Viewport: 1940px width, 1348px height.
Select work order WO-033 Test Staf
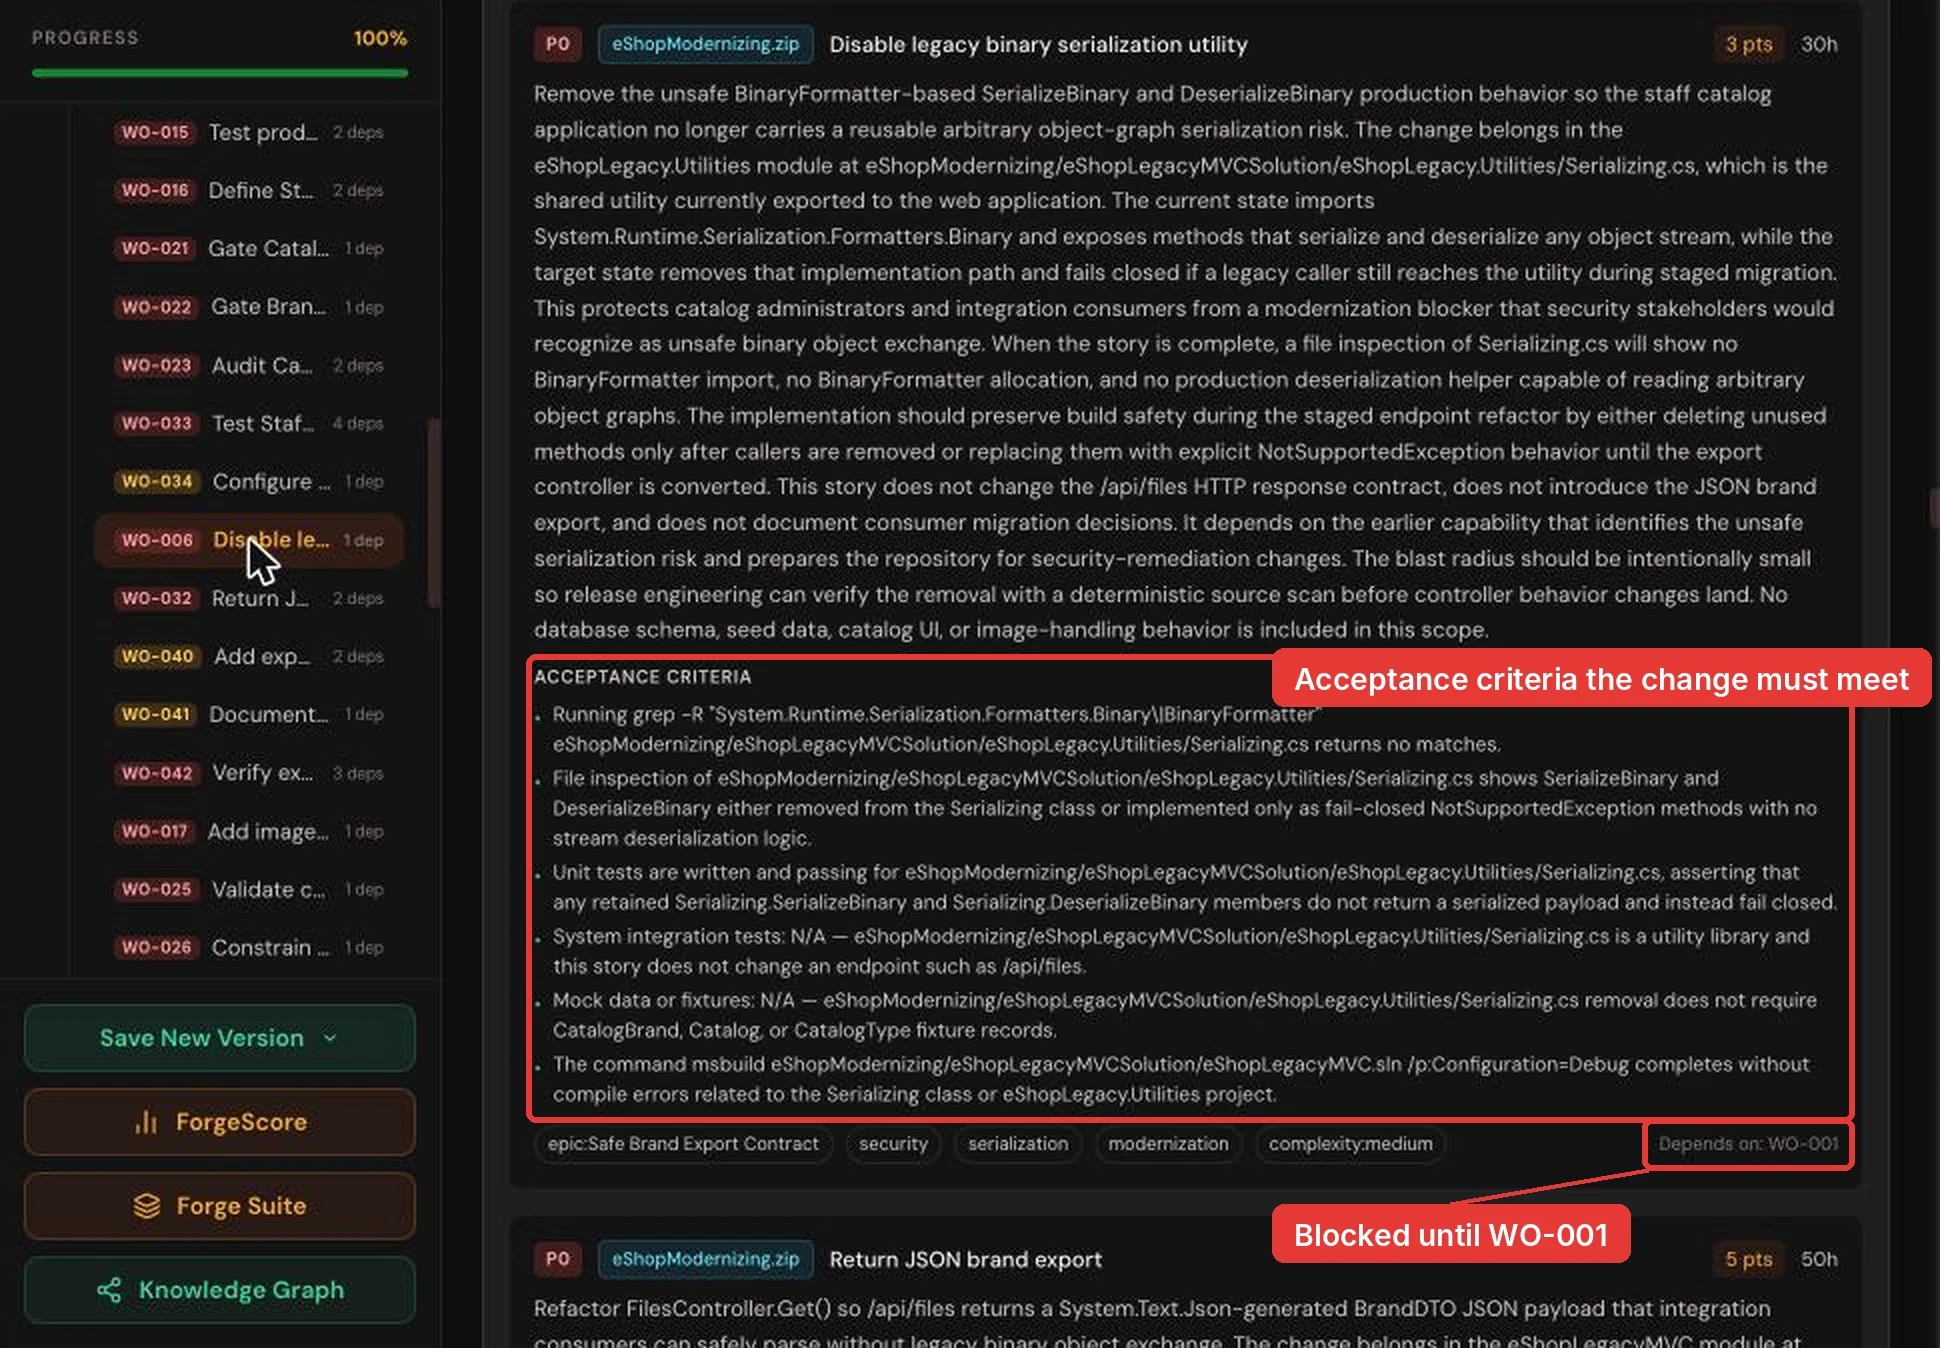point(249,423)
